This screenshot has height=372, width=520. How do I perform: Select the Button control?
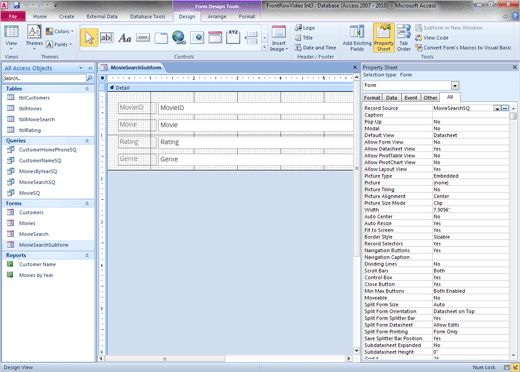143,38
